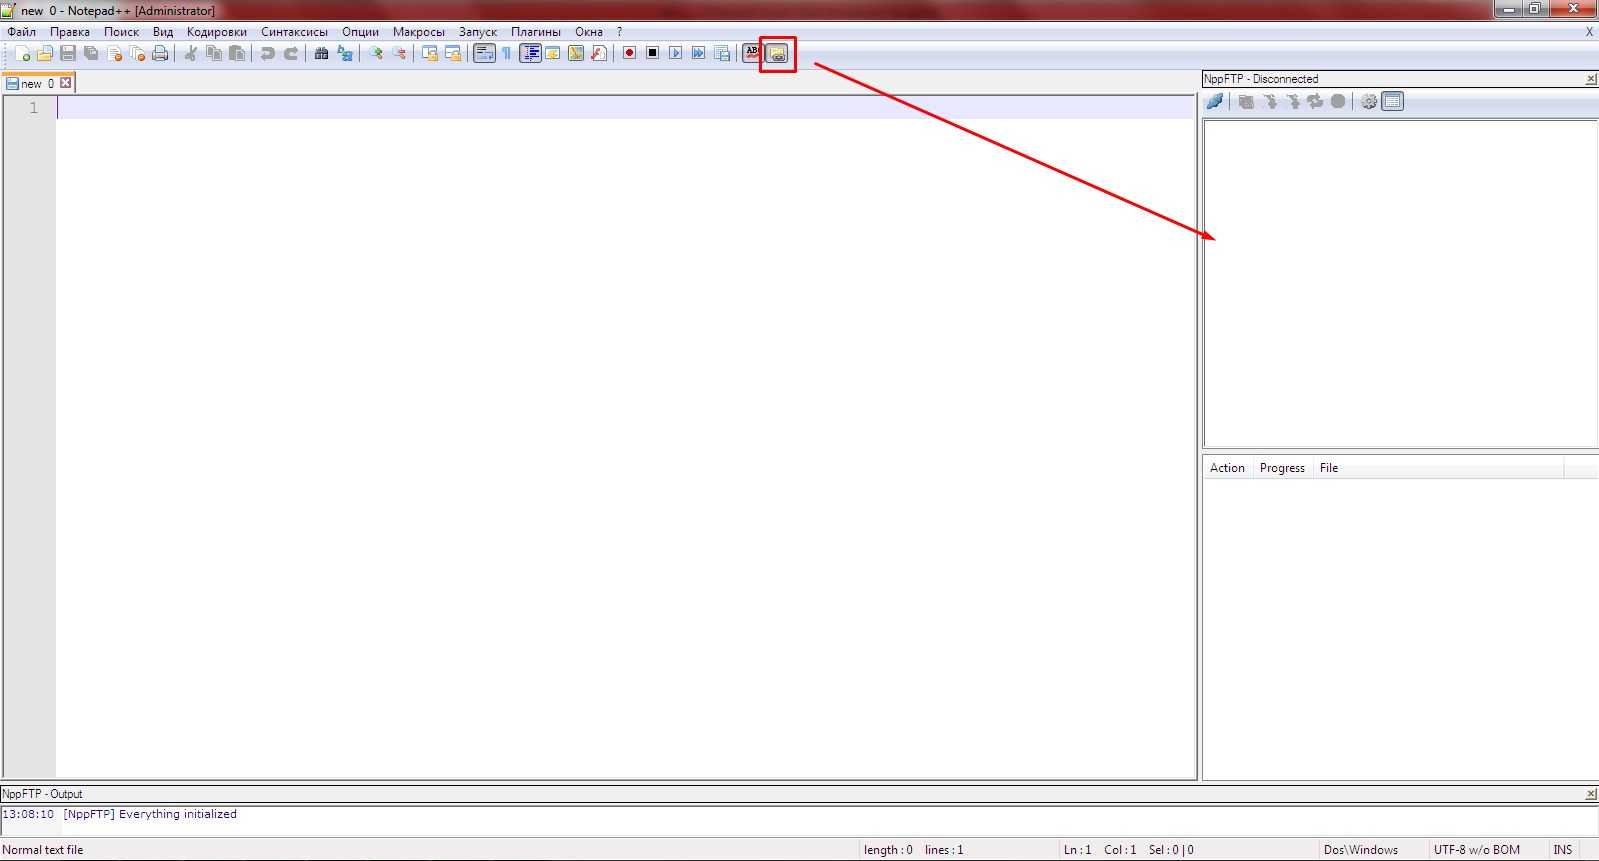Open the Макросы menu
The image size is (1599, 861).
tap(419, 32)
